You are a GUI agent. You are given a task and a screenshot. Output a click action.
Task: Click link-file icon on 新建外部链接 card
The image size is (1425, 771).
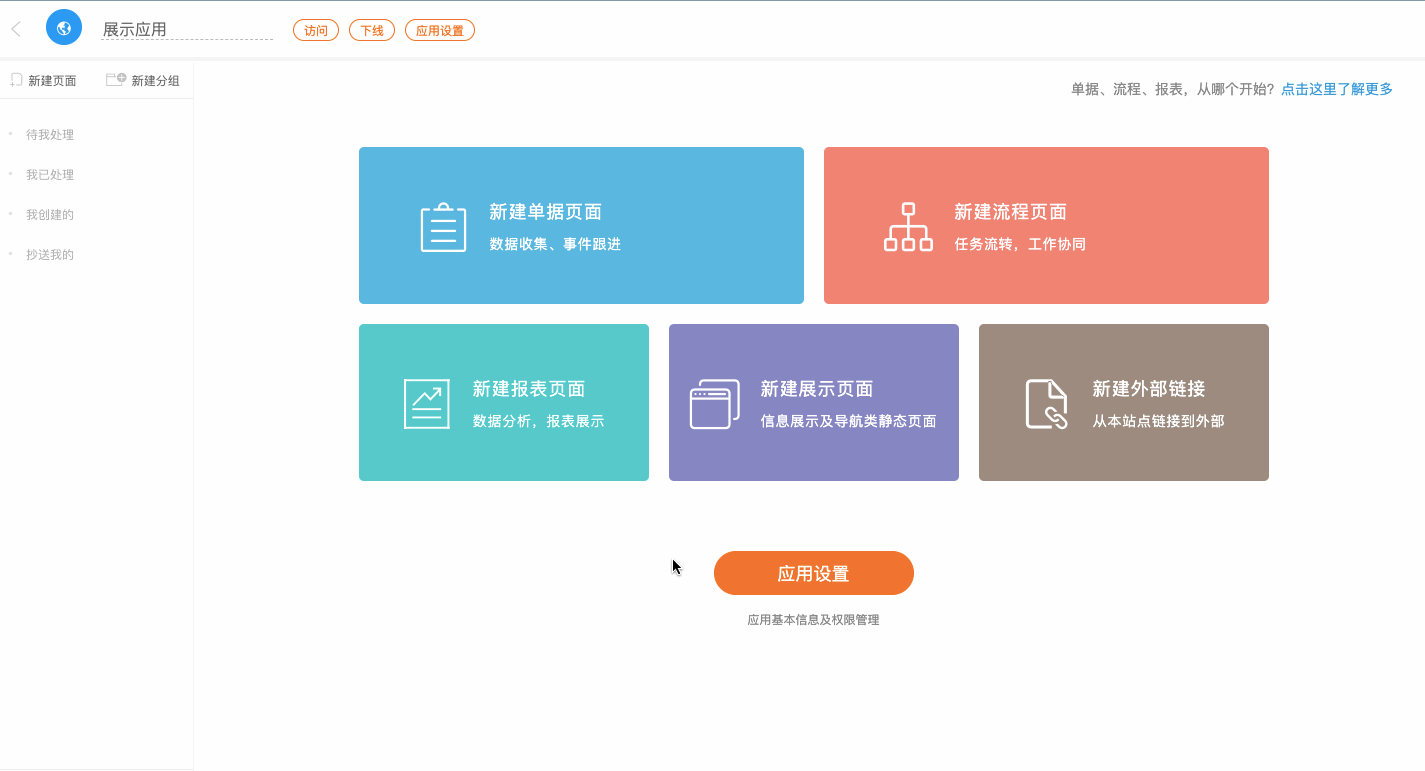pos(1047,404)
